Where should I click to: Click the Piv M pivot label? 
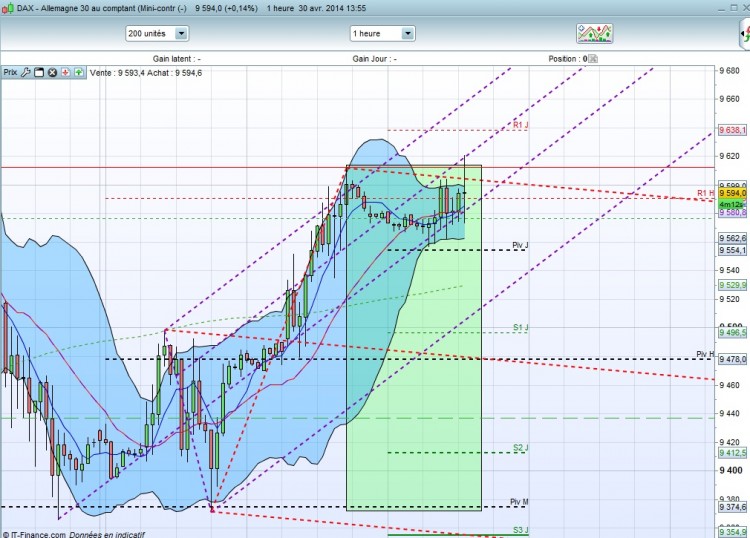tap(519, 502)
